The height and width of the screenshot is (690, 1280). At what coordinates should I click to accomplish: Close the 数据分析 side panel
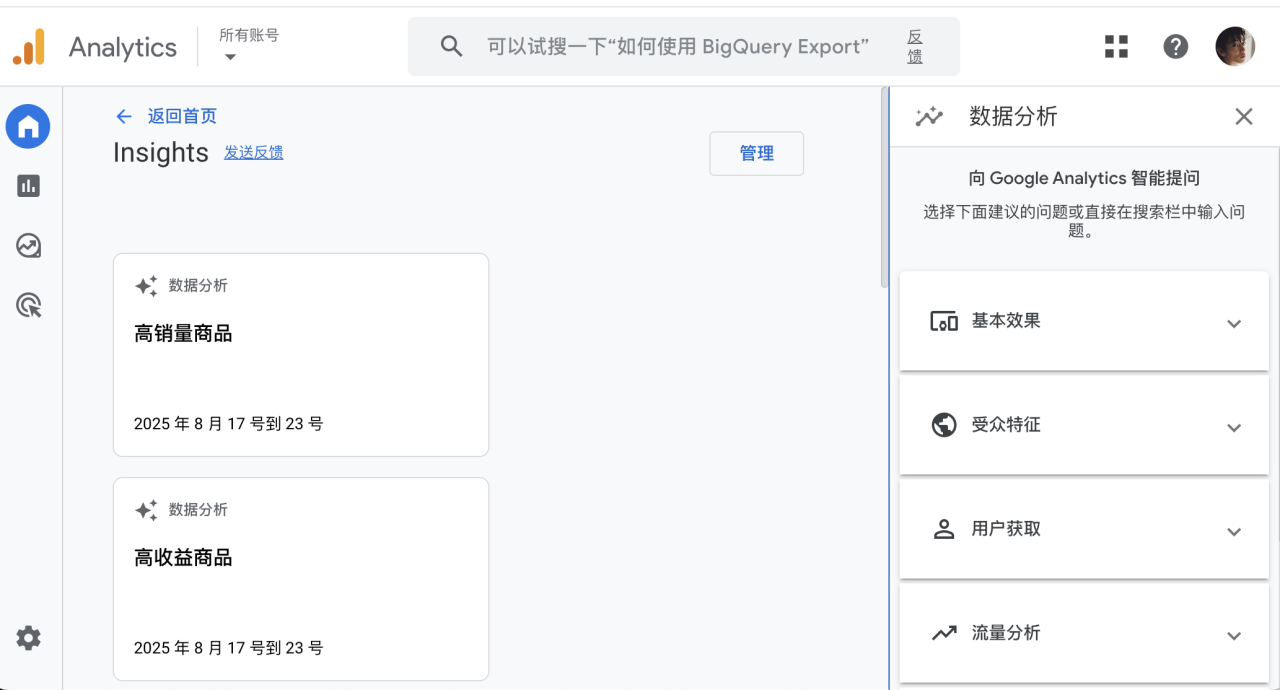coord(1243,117)
